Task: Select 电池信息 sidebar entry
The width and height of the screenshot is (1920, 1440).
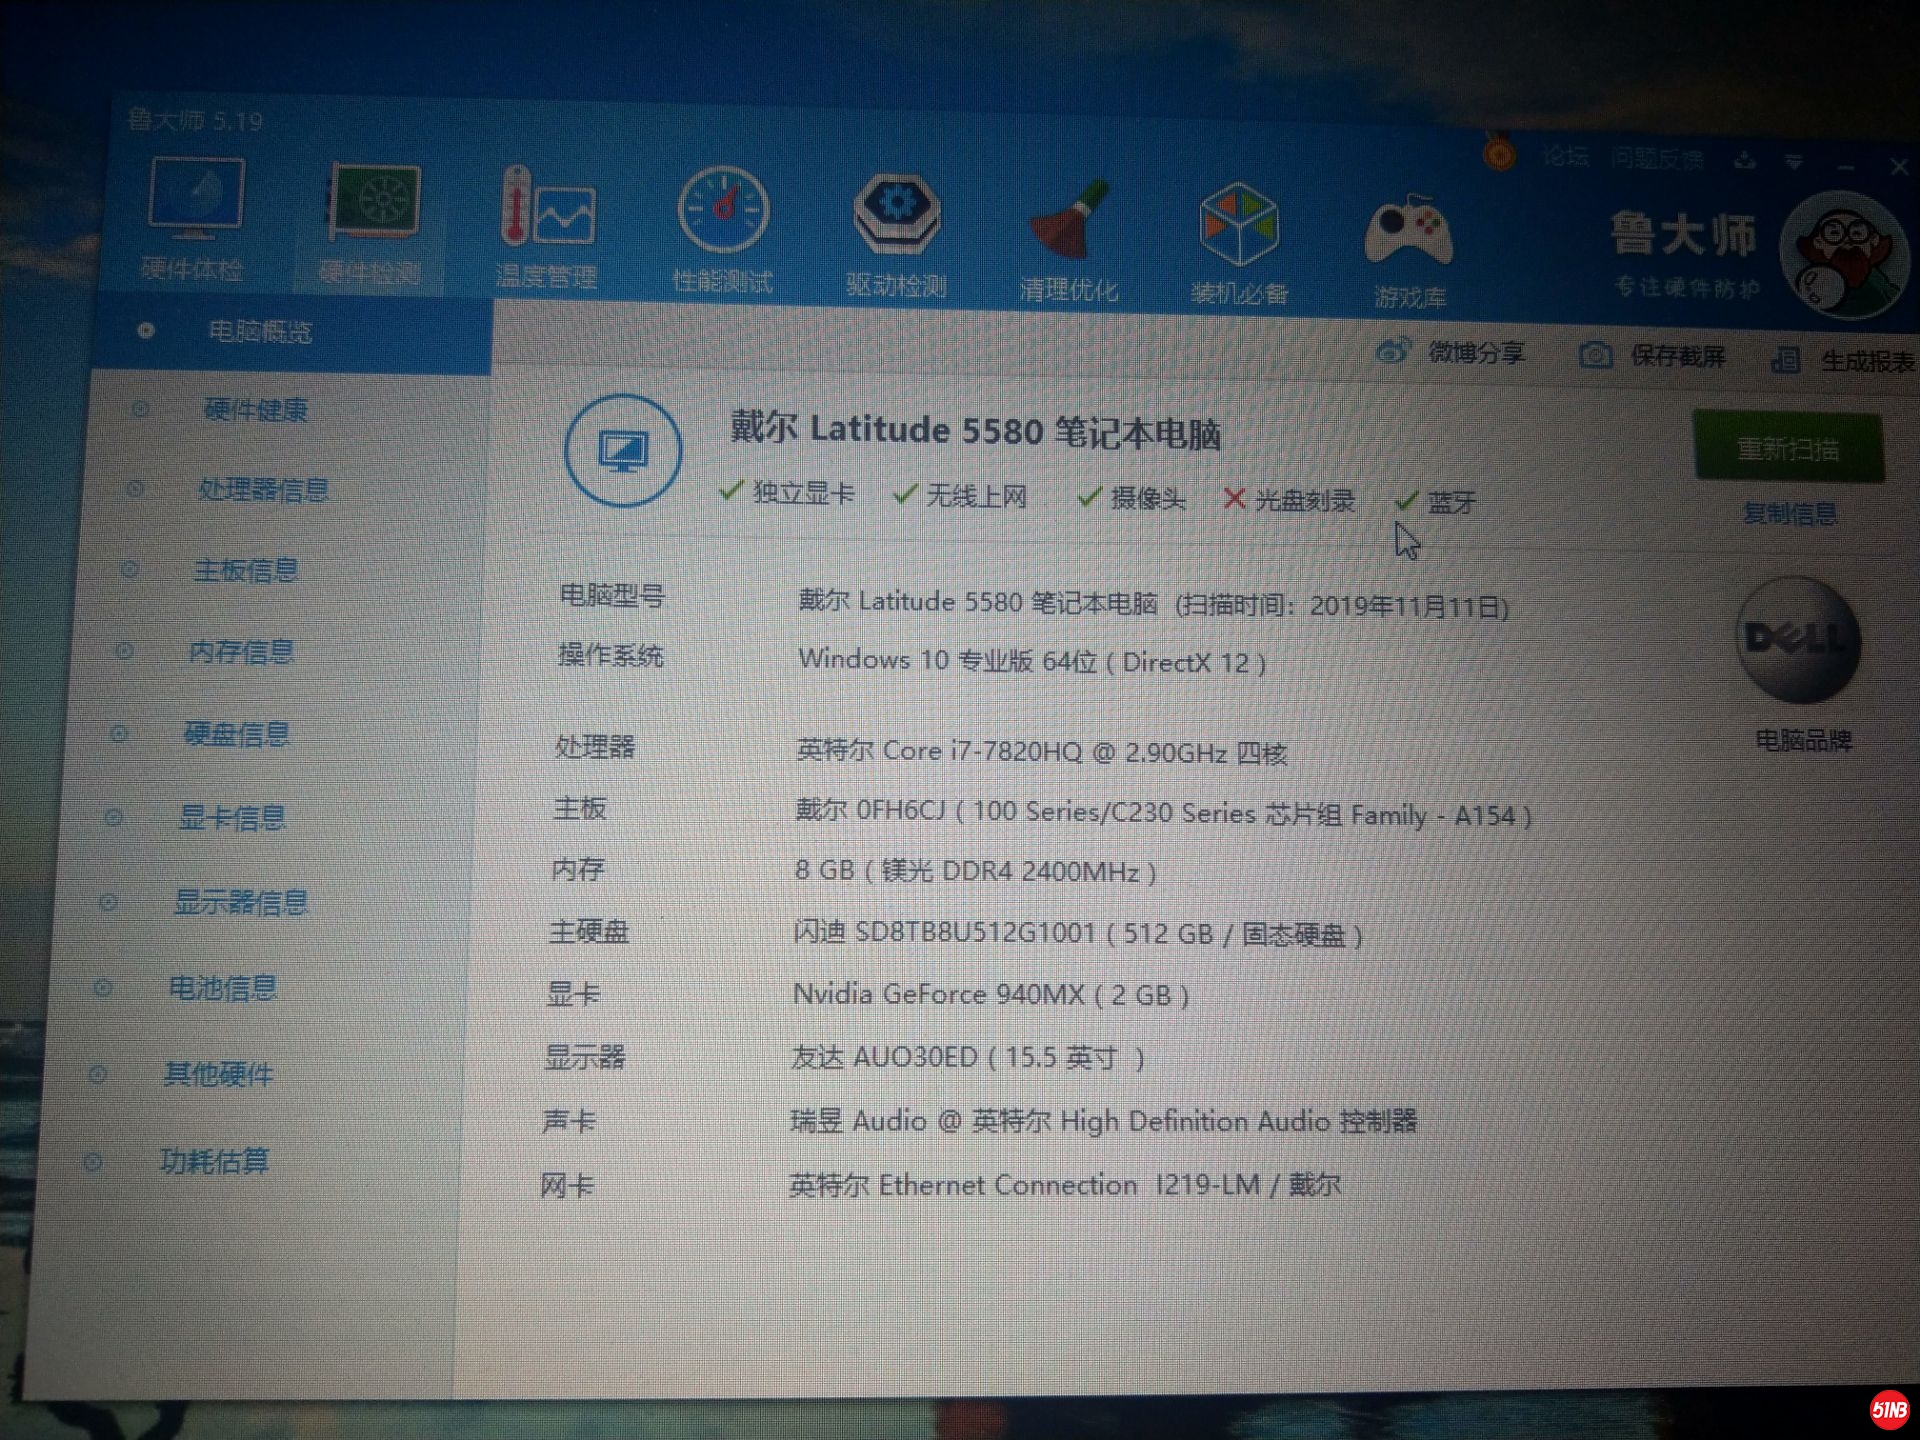Action: point(222,989)
